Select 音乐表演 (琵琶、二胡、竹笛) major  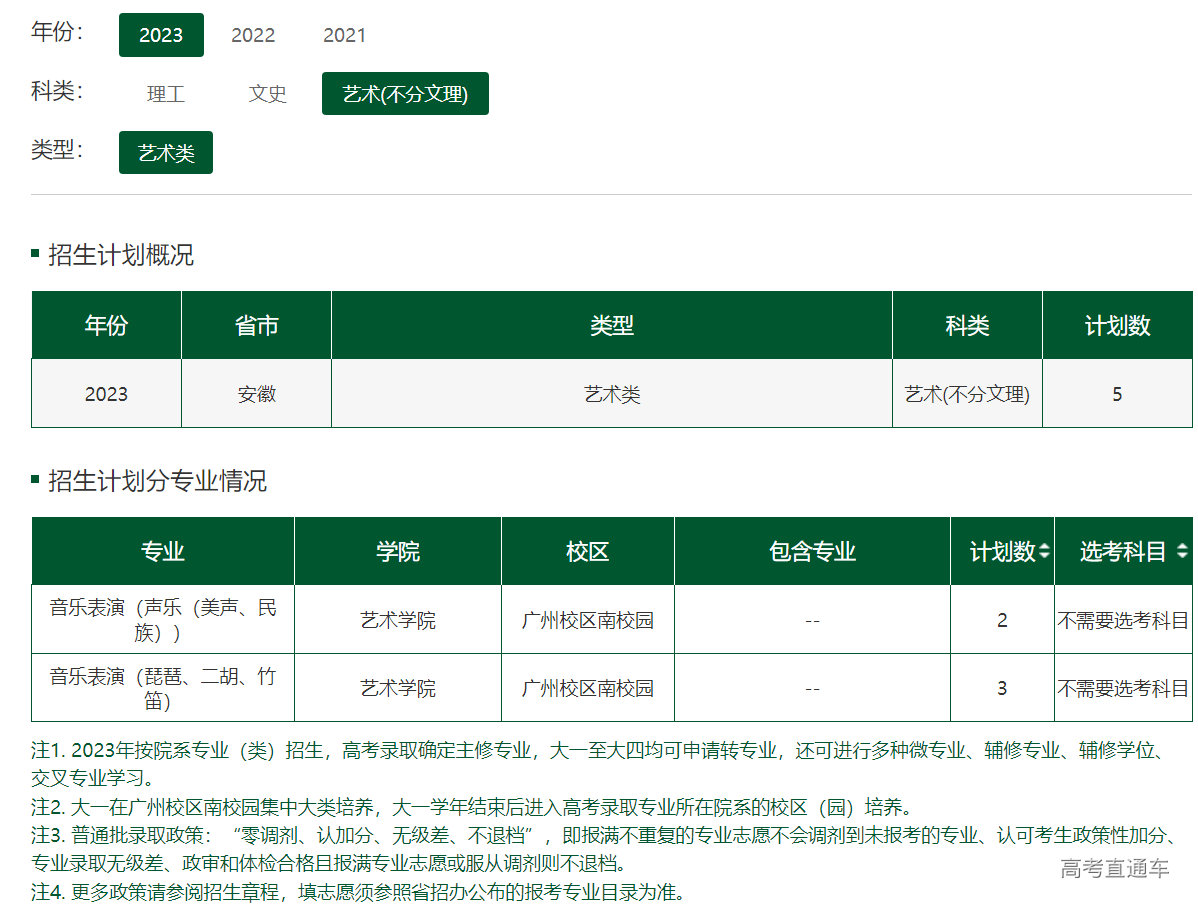tap(163, 688)
